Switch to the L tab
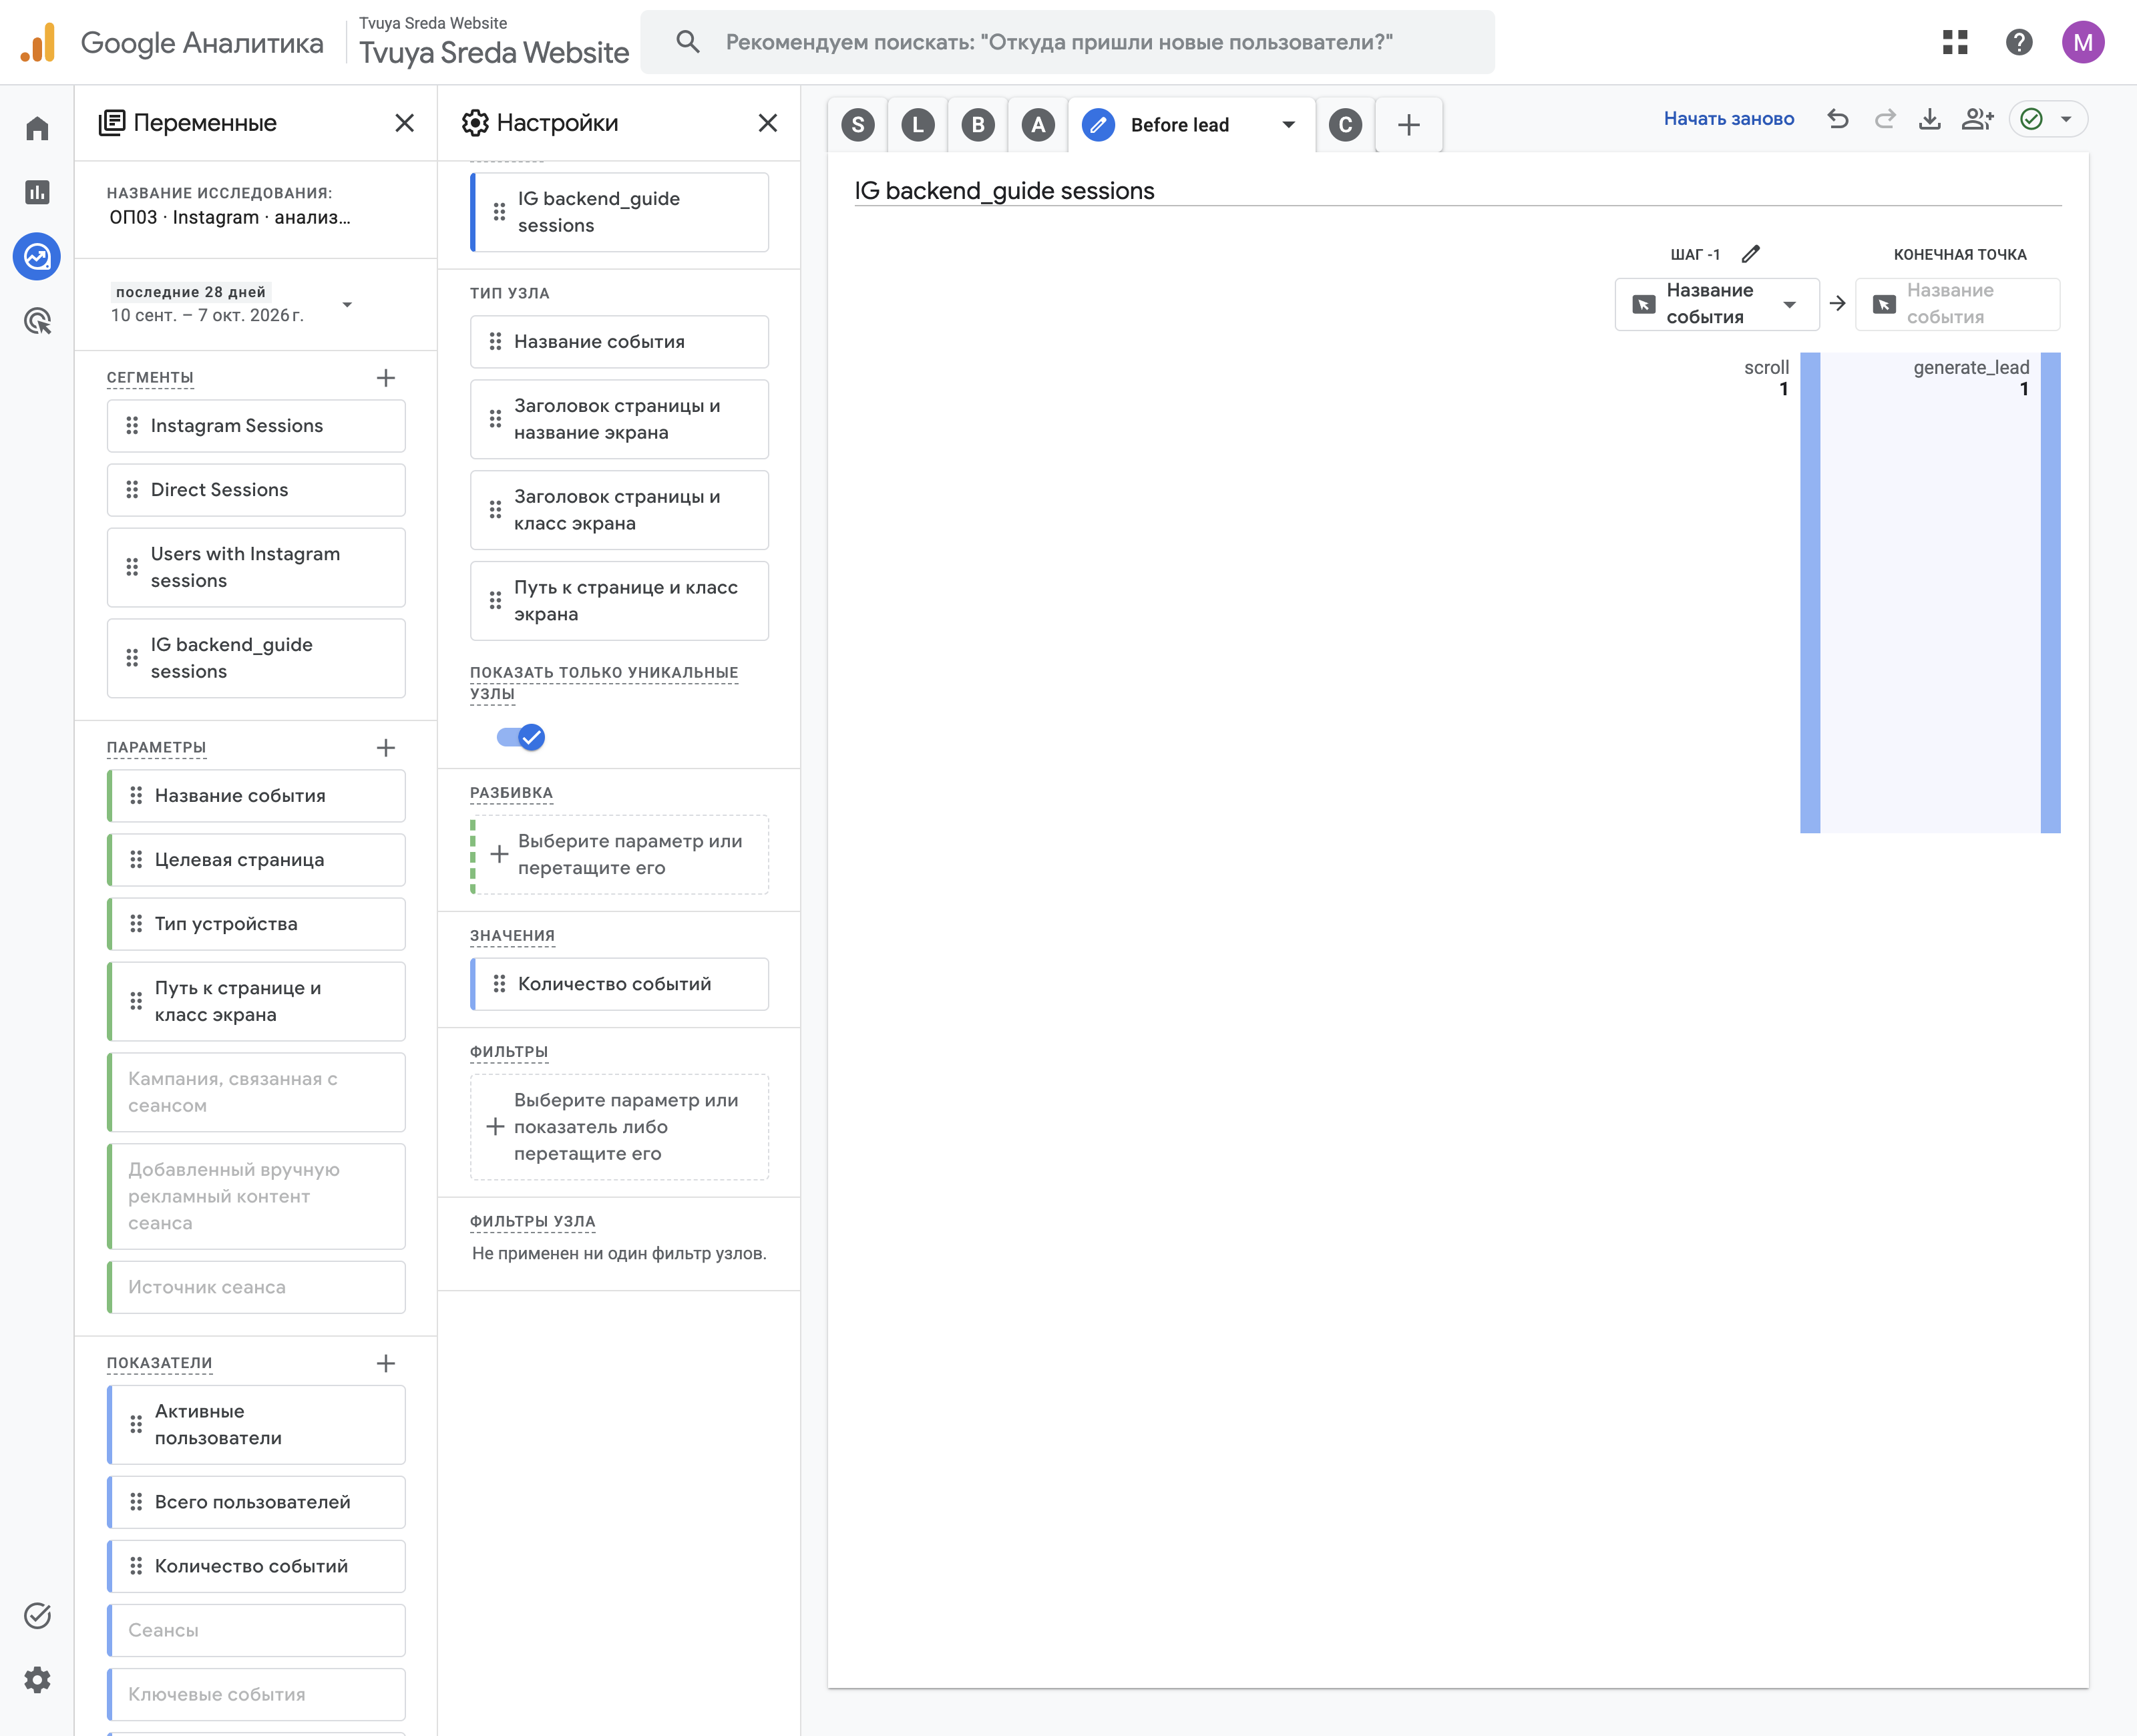Image resolution: width=2137 pixels, height=1736 pixels. [918, 125]
